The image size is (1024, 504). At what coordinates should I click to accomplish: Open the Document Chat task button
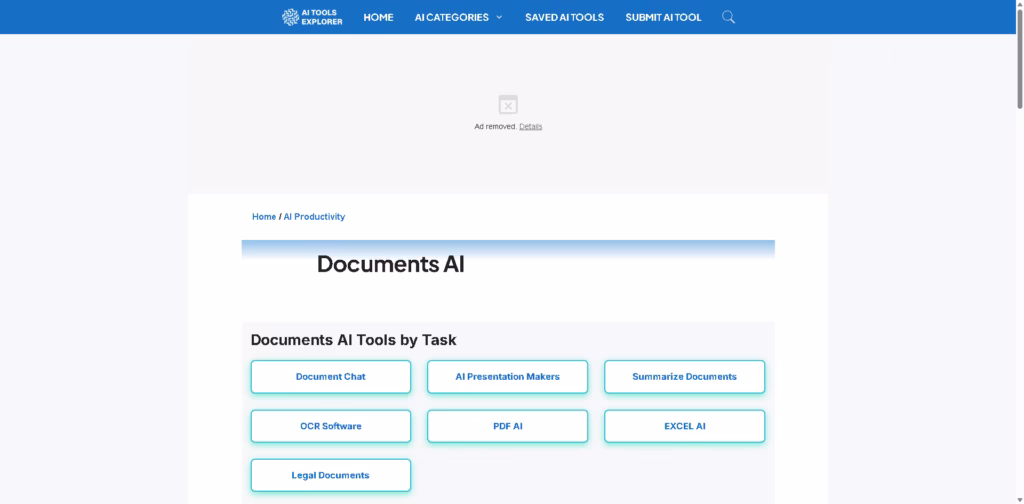(x=330, y=377)
